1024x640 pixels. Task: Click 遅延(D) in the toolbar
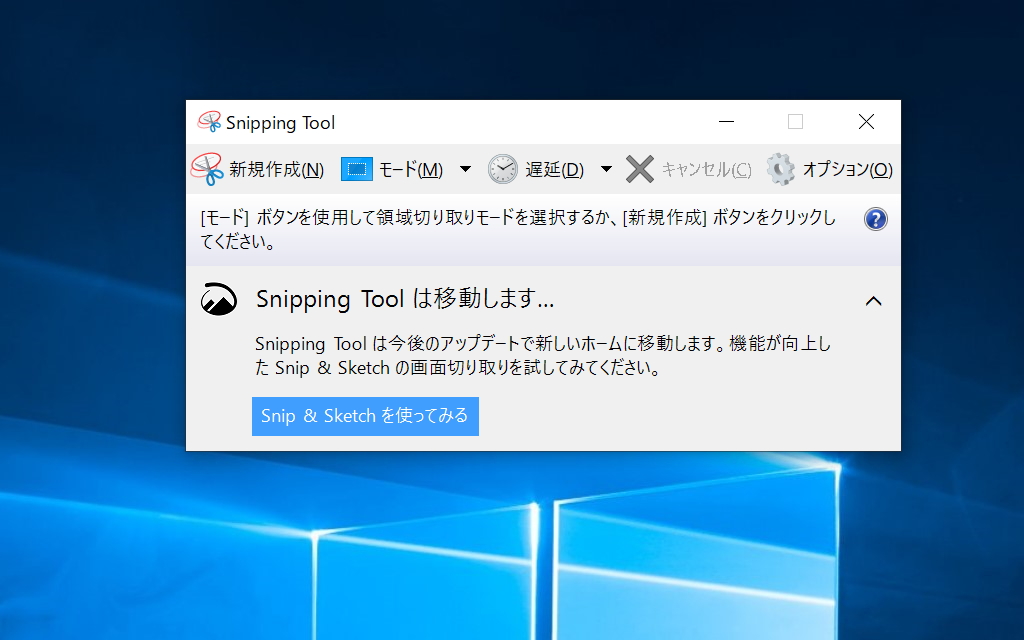[x=553, y=169]
